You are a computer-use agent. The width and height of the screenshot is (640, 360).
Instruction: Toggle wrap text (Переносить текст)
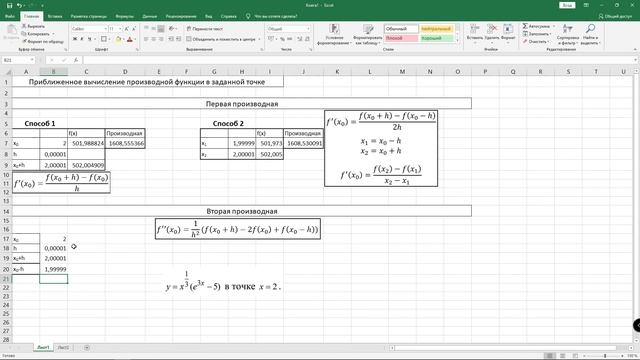tap(204, 29)
